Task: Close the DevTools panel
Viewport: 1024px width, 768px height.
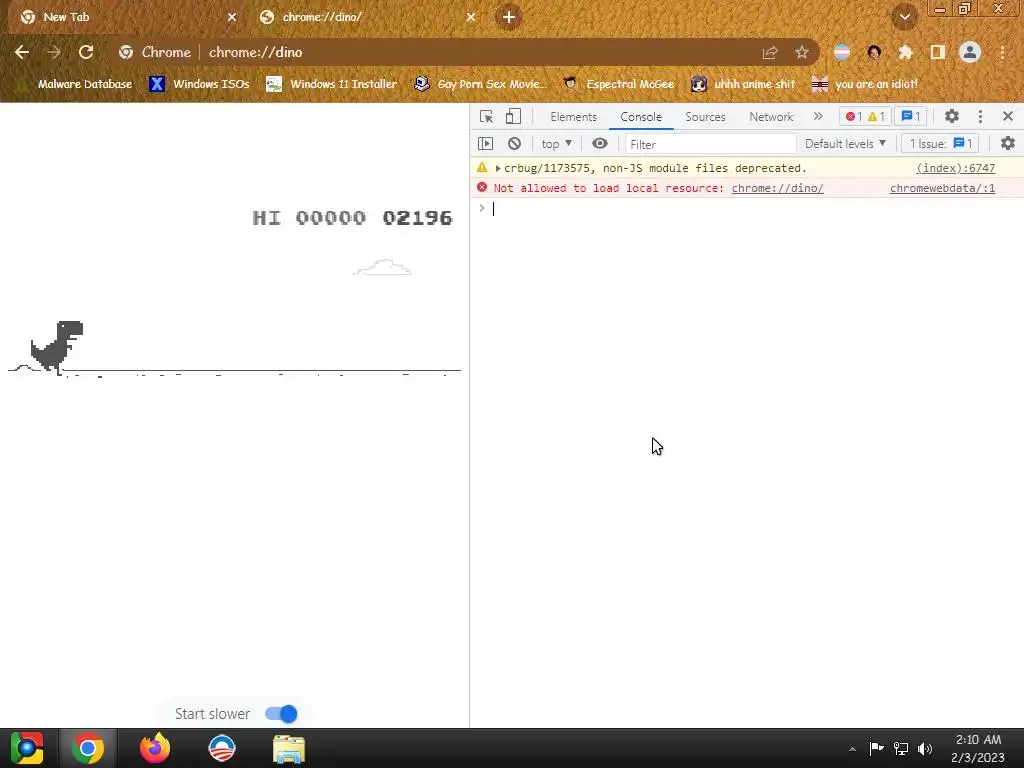Action: coord(1008,116)
